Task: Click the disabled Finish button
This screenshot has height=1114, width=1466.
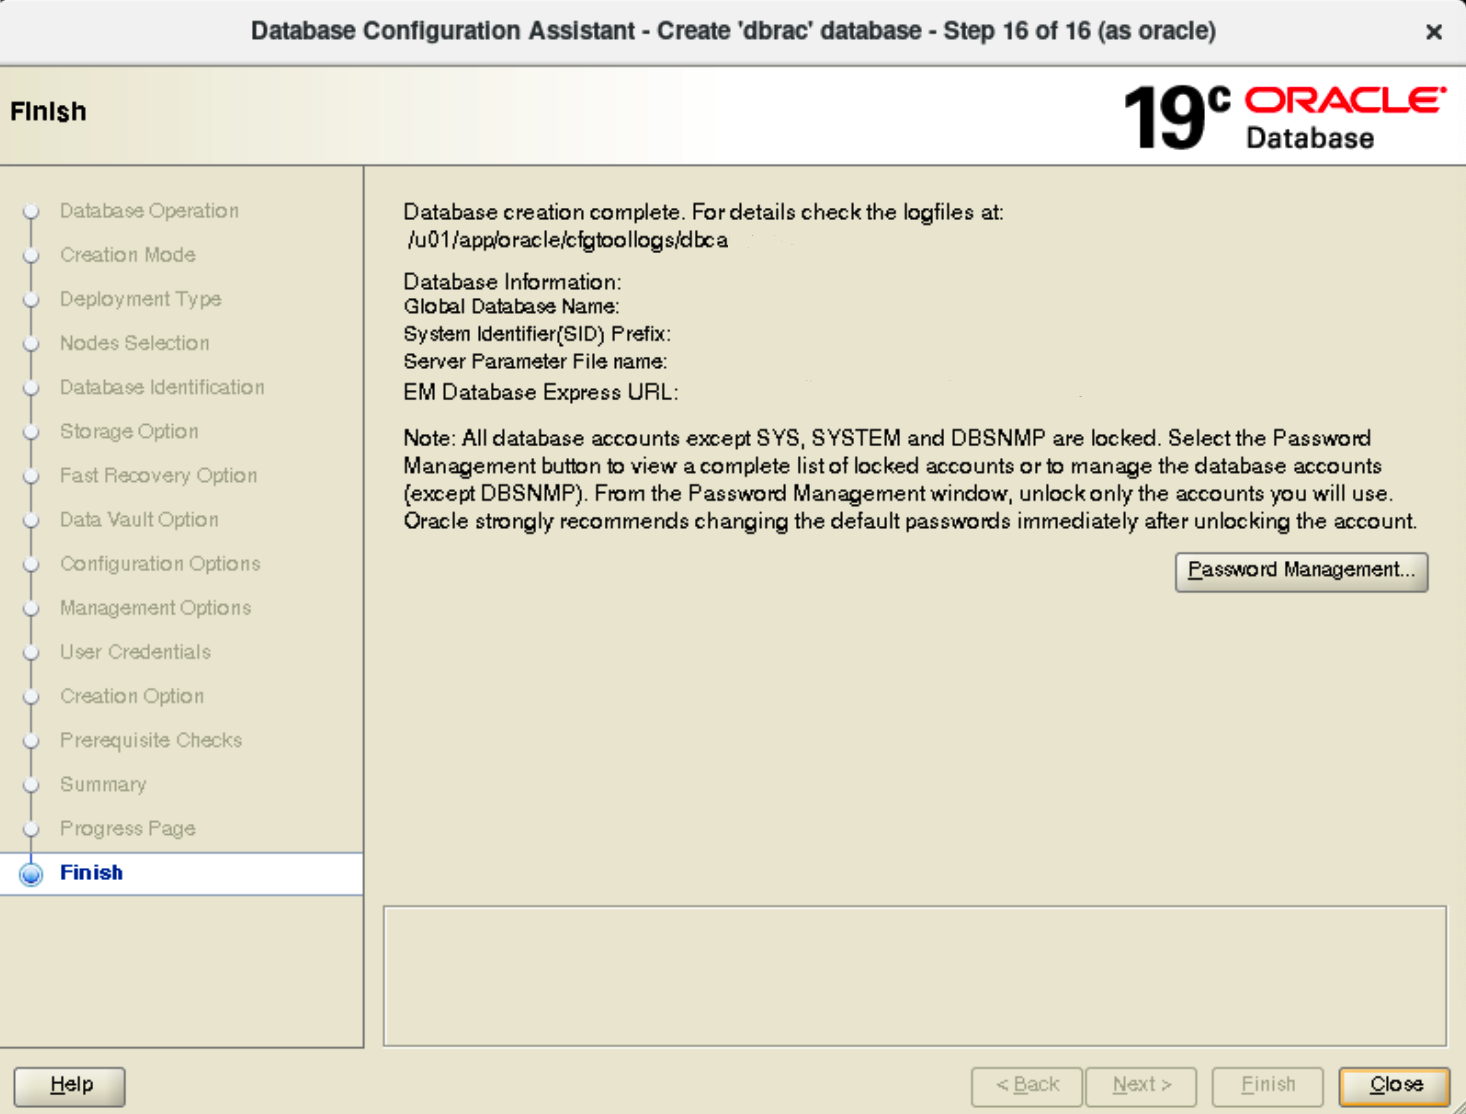Action: pyautogui.click(x=1267, y=1085)
